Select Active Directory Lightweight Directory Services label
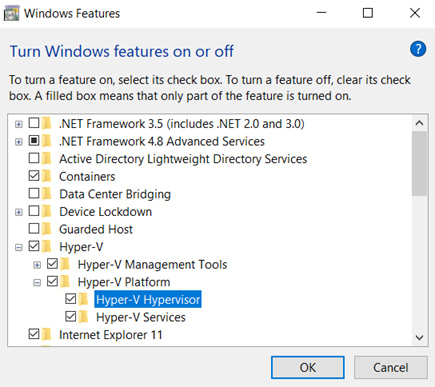This screenshot has width=435, height=387. coord(183,159)
